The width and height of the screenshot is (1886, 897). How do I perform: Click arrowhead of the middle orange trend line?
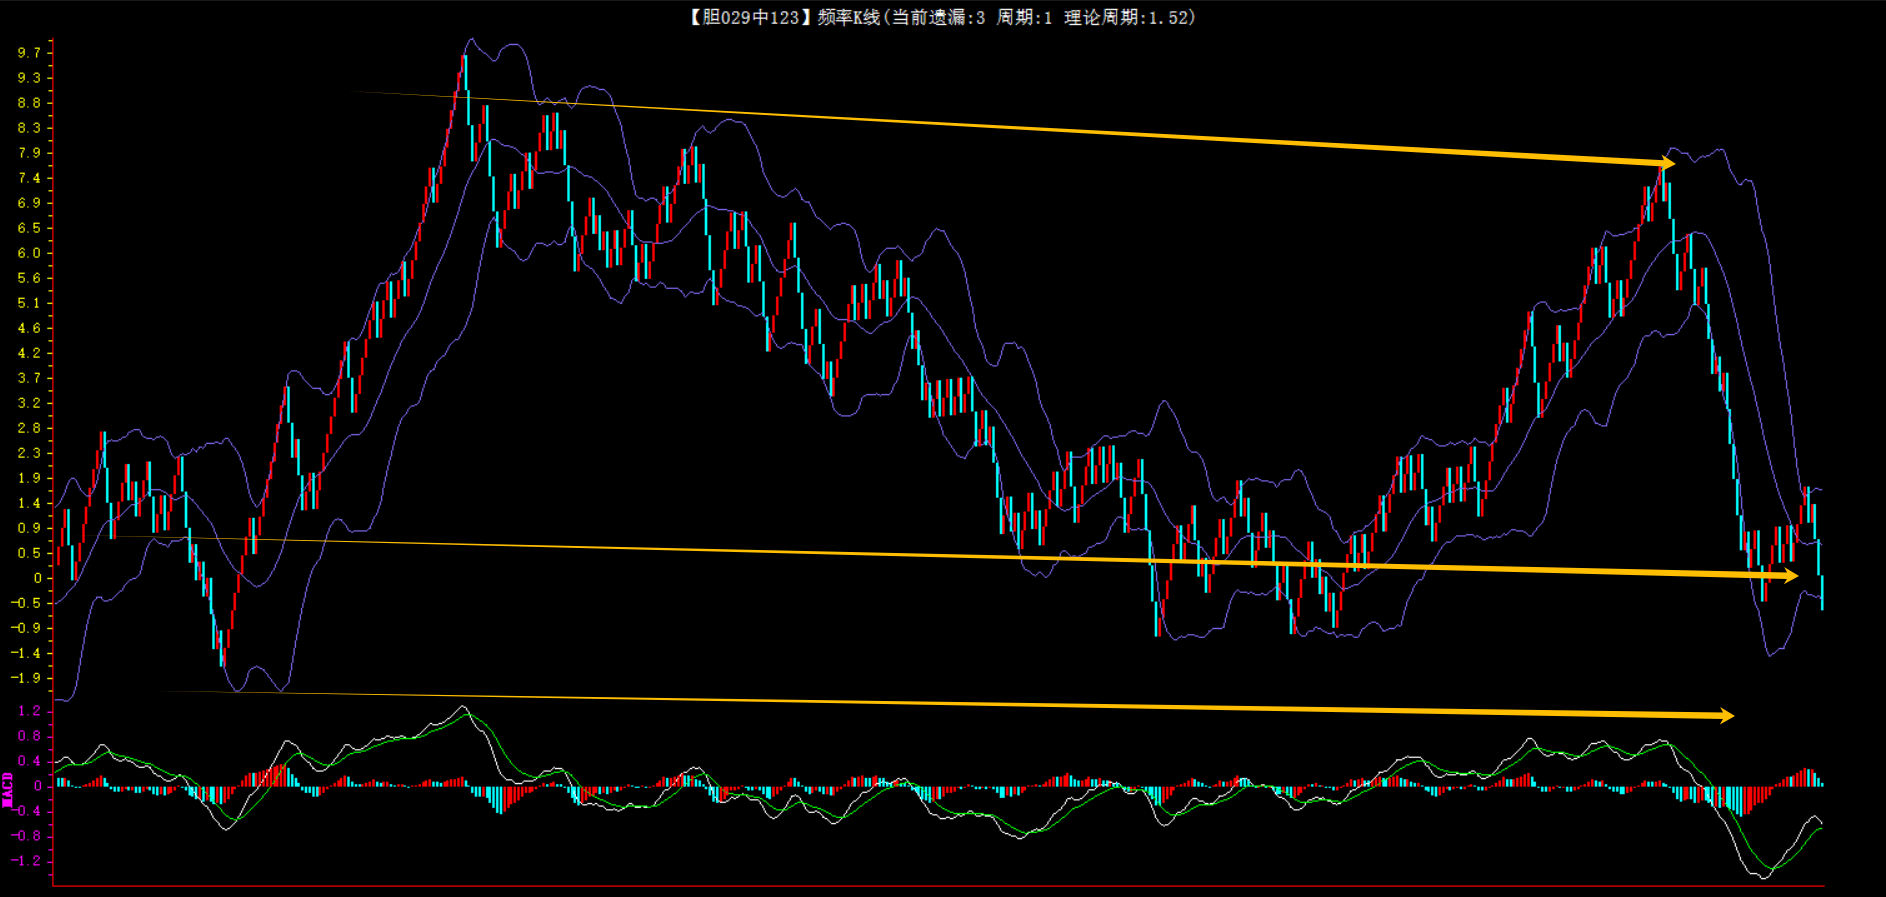[1791, 575]
